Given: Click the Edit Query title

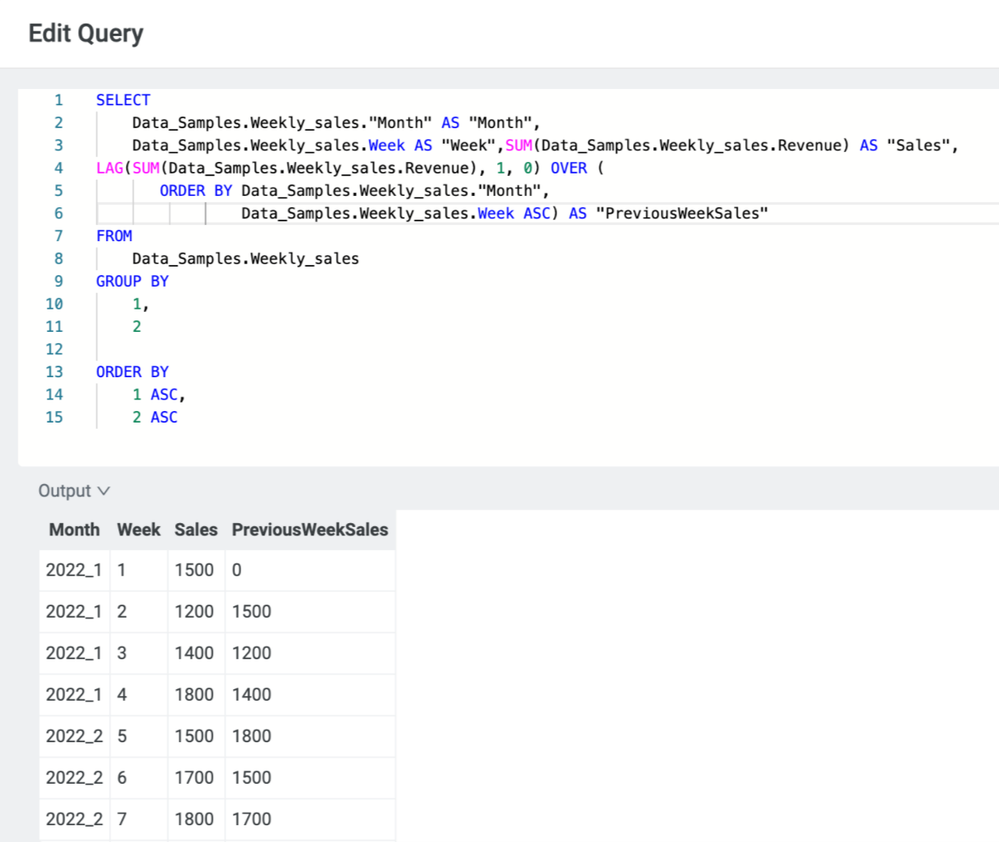Looking at the screenshot, I should click(x=86, y=33).
